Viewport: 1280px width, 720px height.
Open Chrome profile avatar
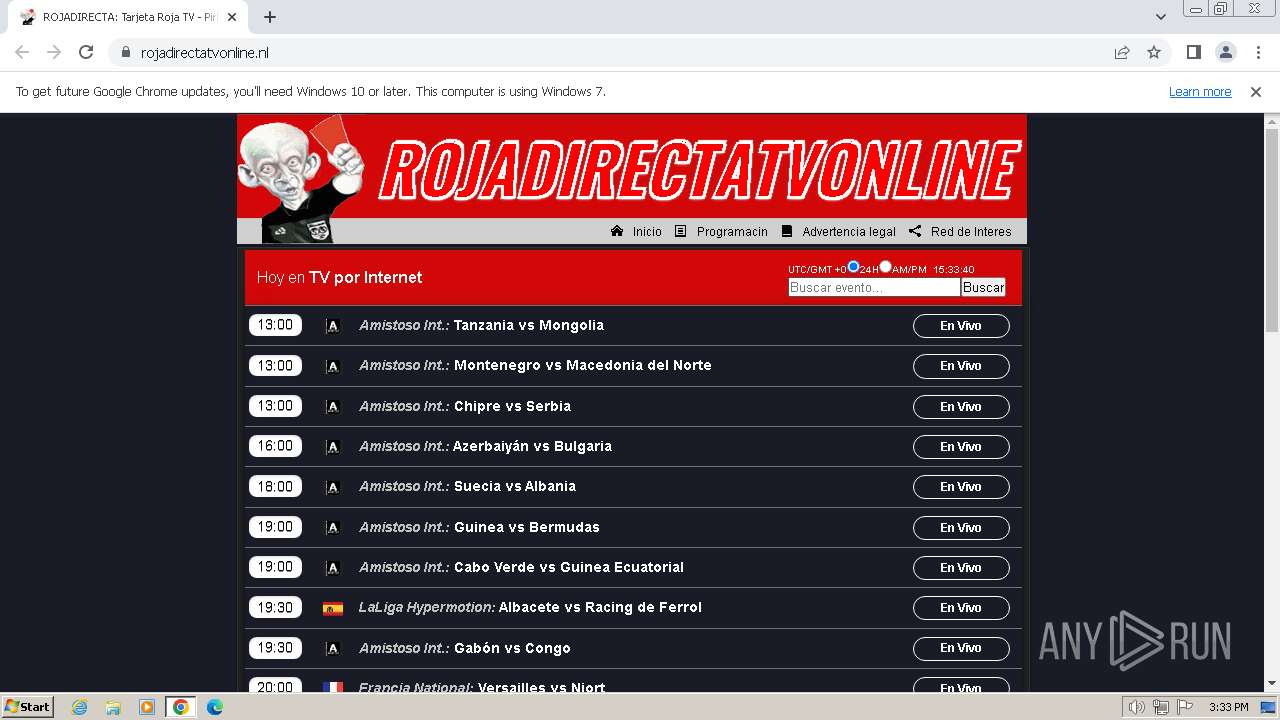point(1225,52)
